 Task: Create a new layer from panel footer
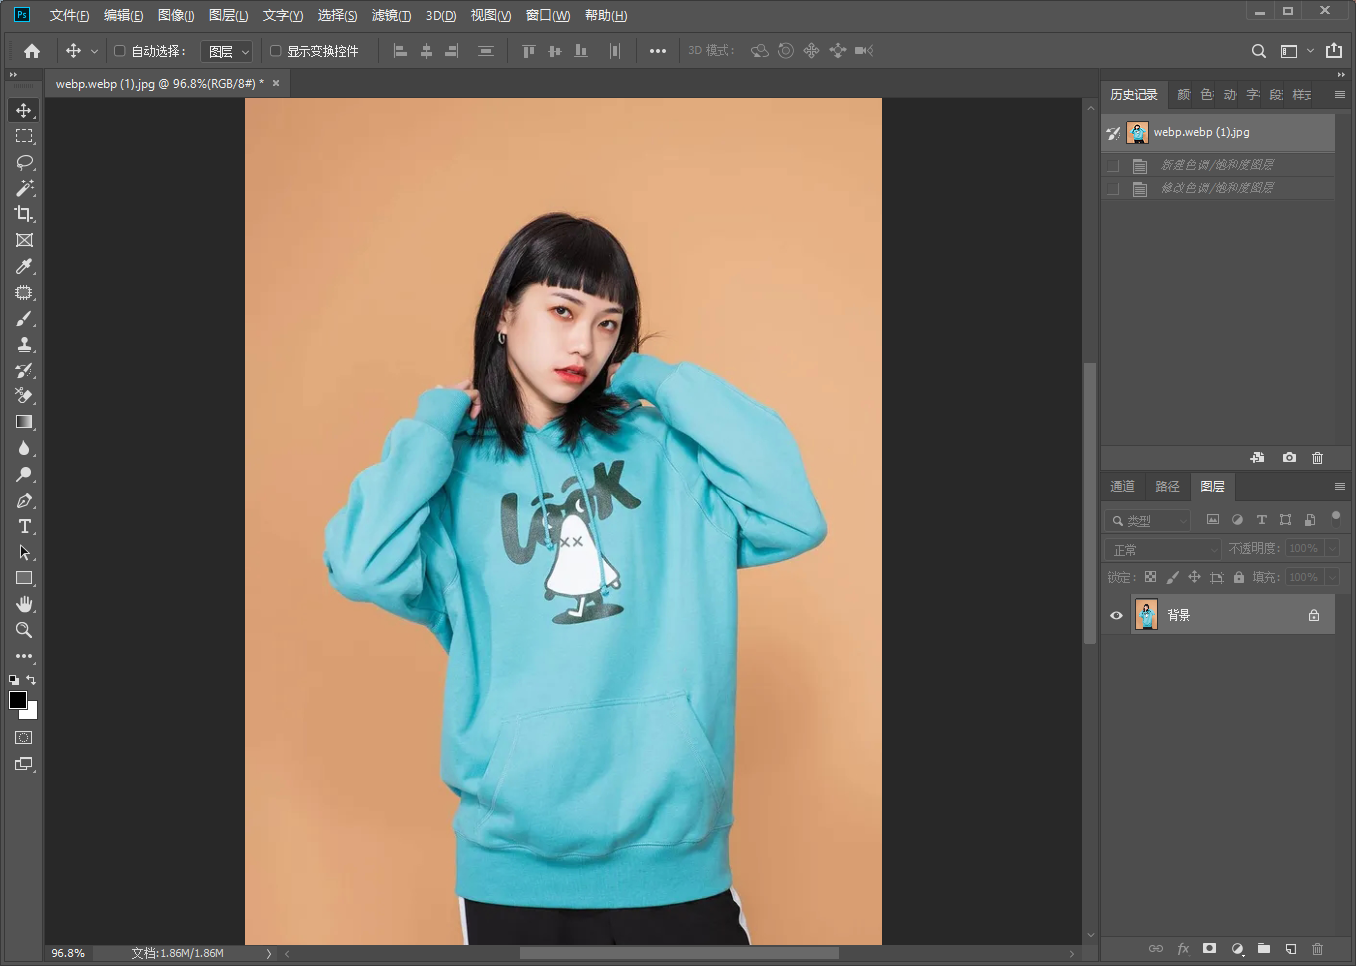tap(1291, 948)
